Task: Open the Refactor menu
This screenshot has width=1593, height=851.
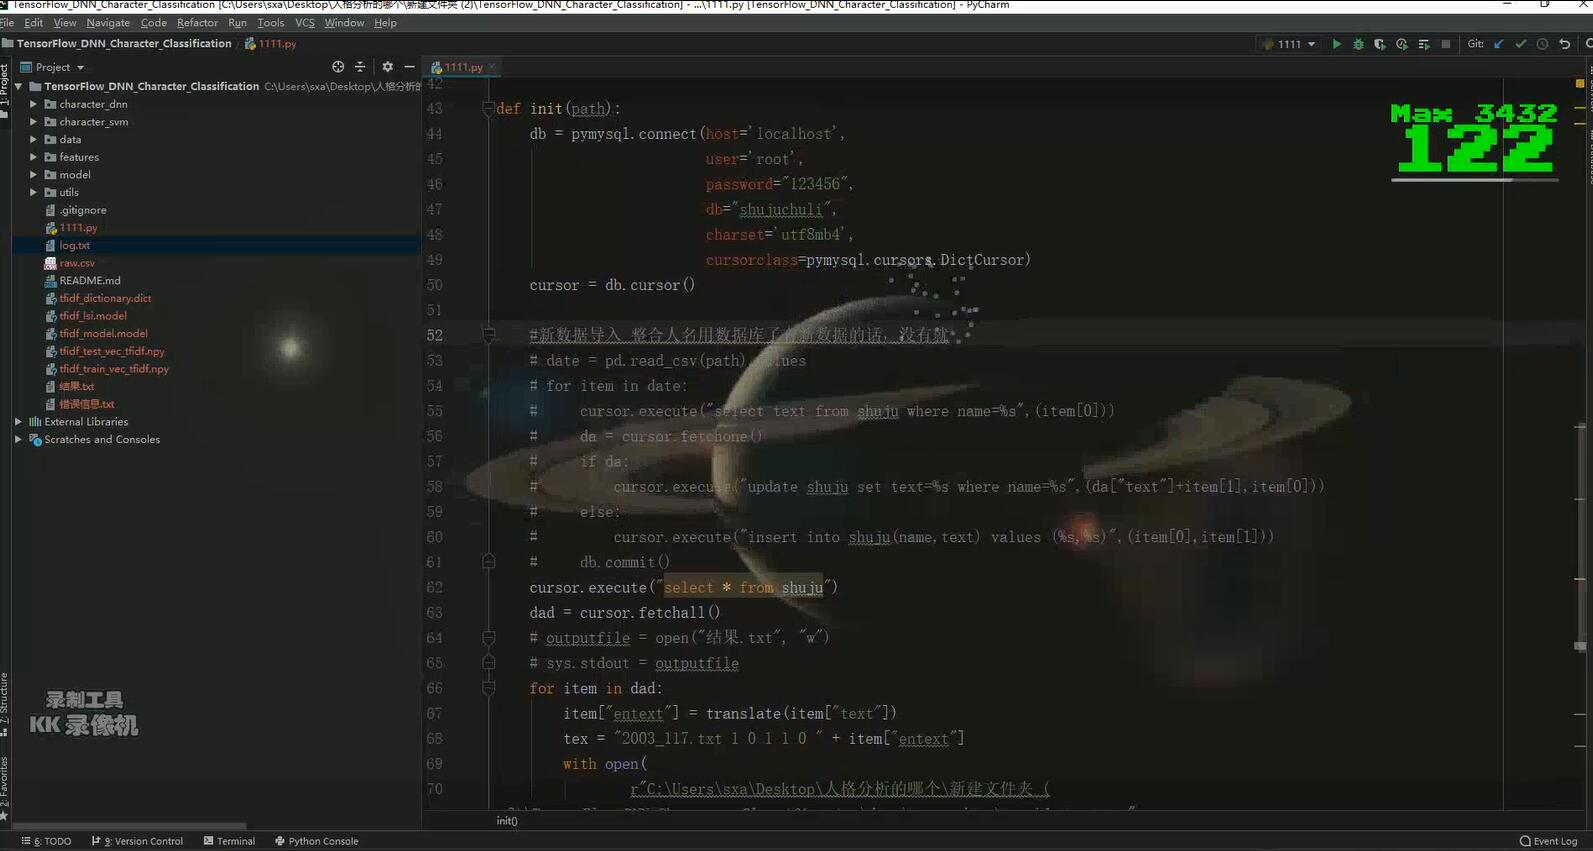Action: 197,23
